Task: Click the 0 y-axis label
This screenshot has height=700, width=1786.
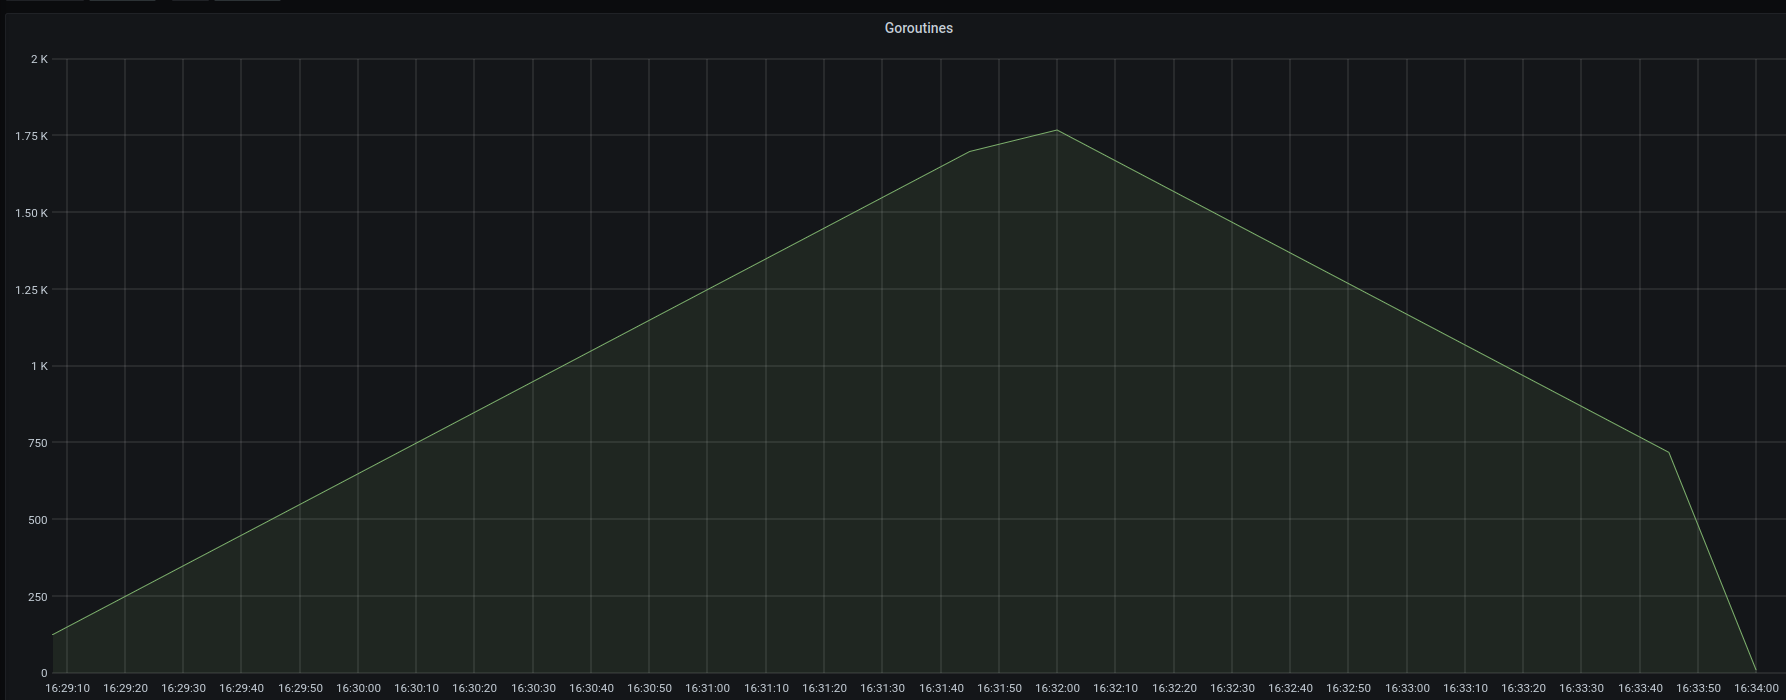Action: (x=44, y=673)
